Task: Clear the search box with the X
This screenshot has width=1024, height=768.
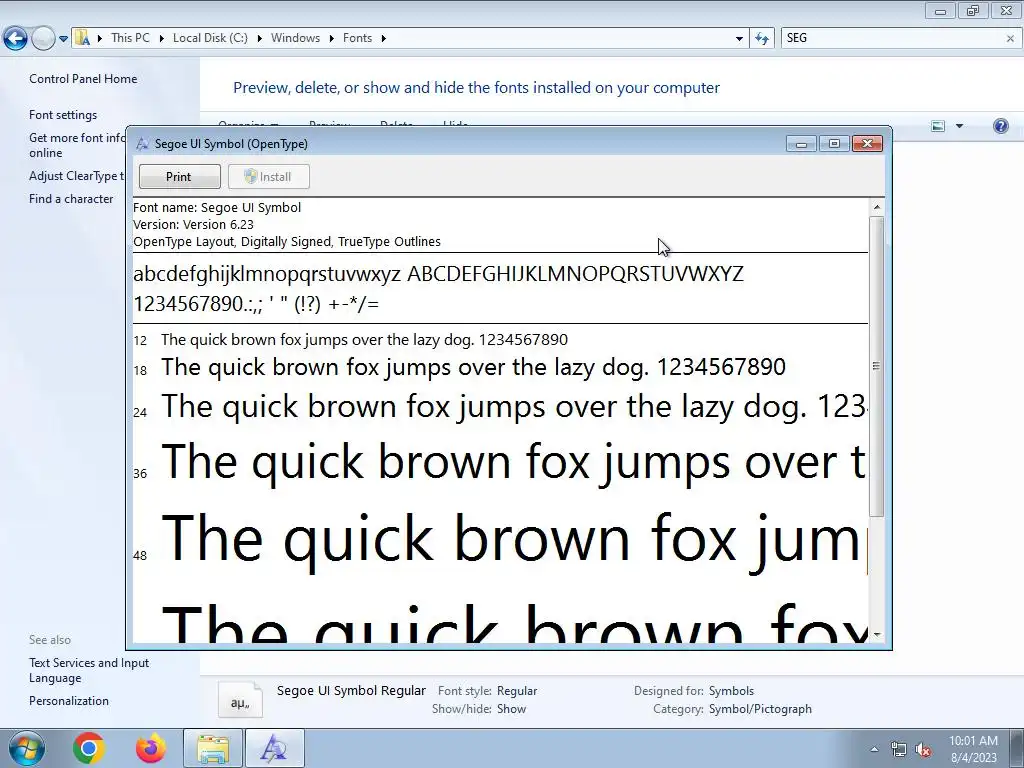Action: click(1010, 39)
